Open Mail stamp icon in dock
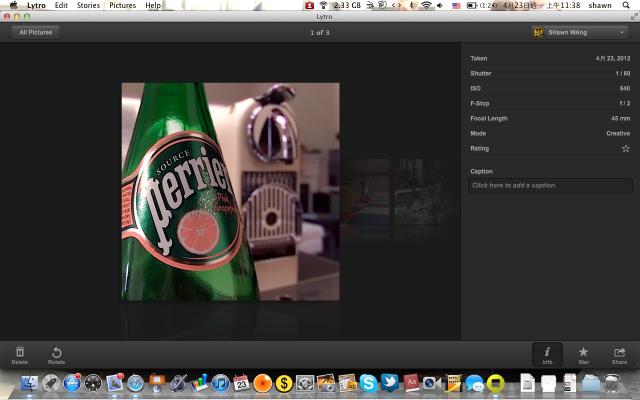The image size is (640, 400). click(114, 383)
